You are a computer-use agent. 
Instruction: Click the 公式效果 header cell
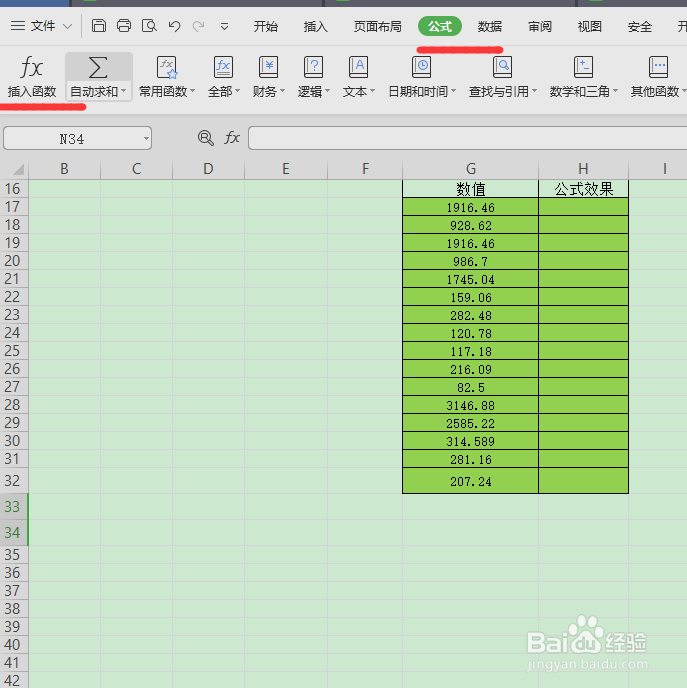[x=583, y=189]
